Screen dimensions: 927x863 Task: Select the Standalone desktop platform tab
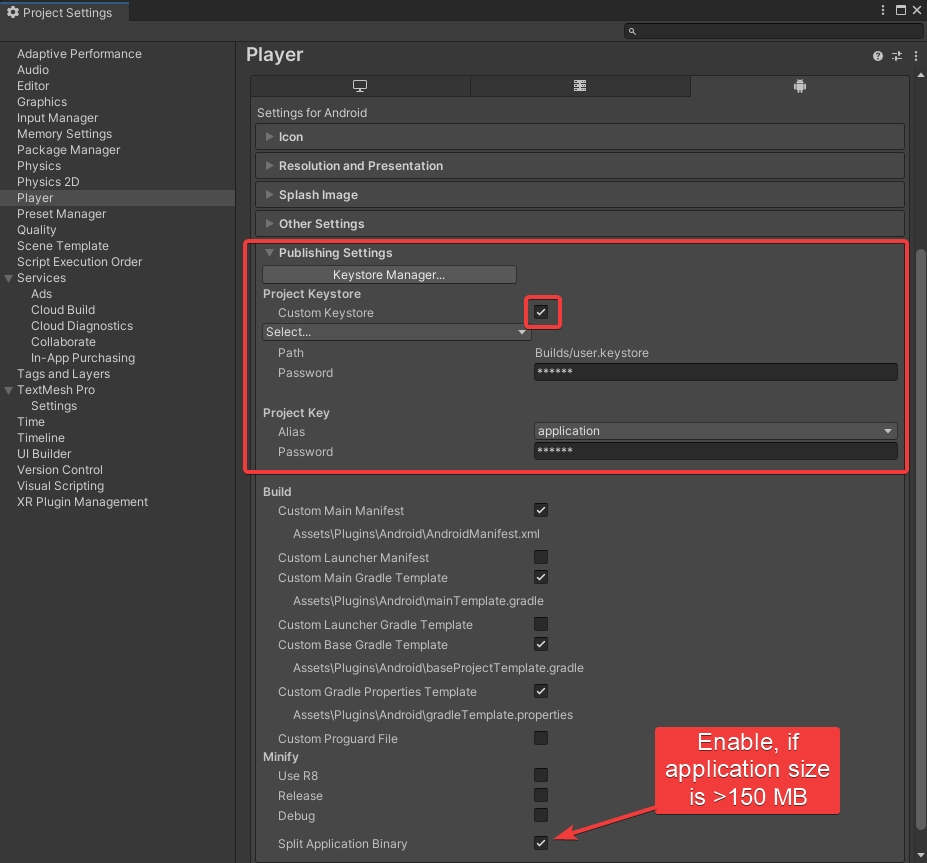(x=360, y=86)
